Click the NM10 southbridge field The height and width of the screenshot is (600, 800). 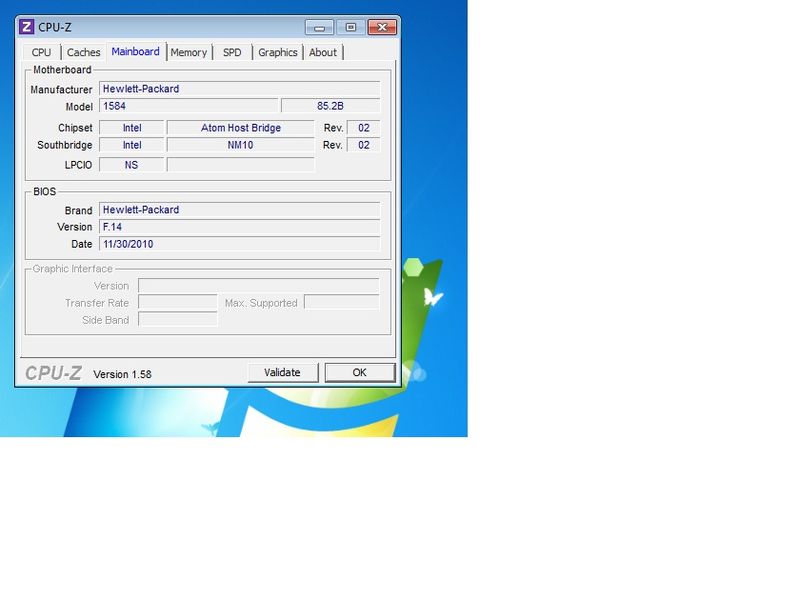click(x=240, y=145)
